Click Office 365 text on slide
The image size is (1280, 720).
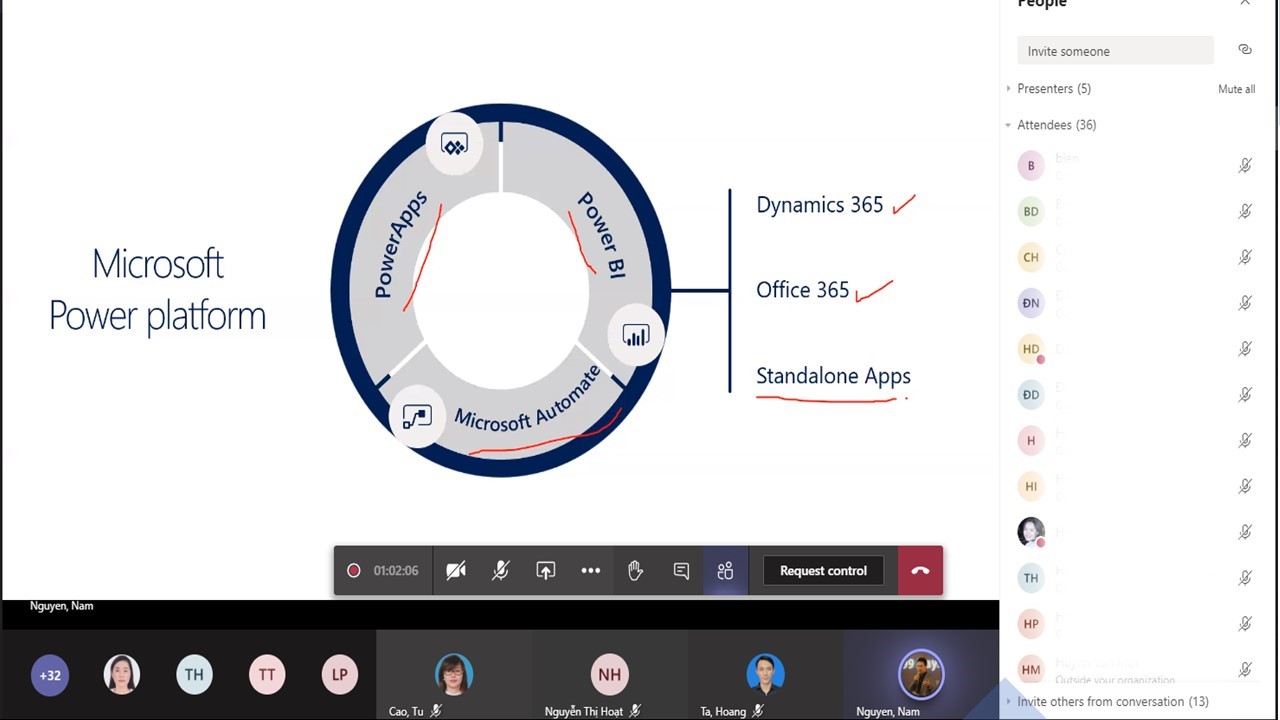[x=802, y=290]
